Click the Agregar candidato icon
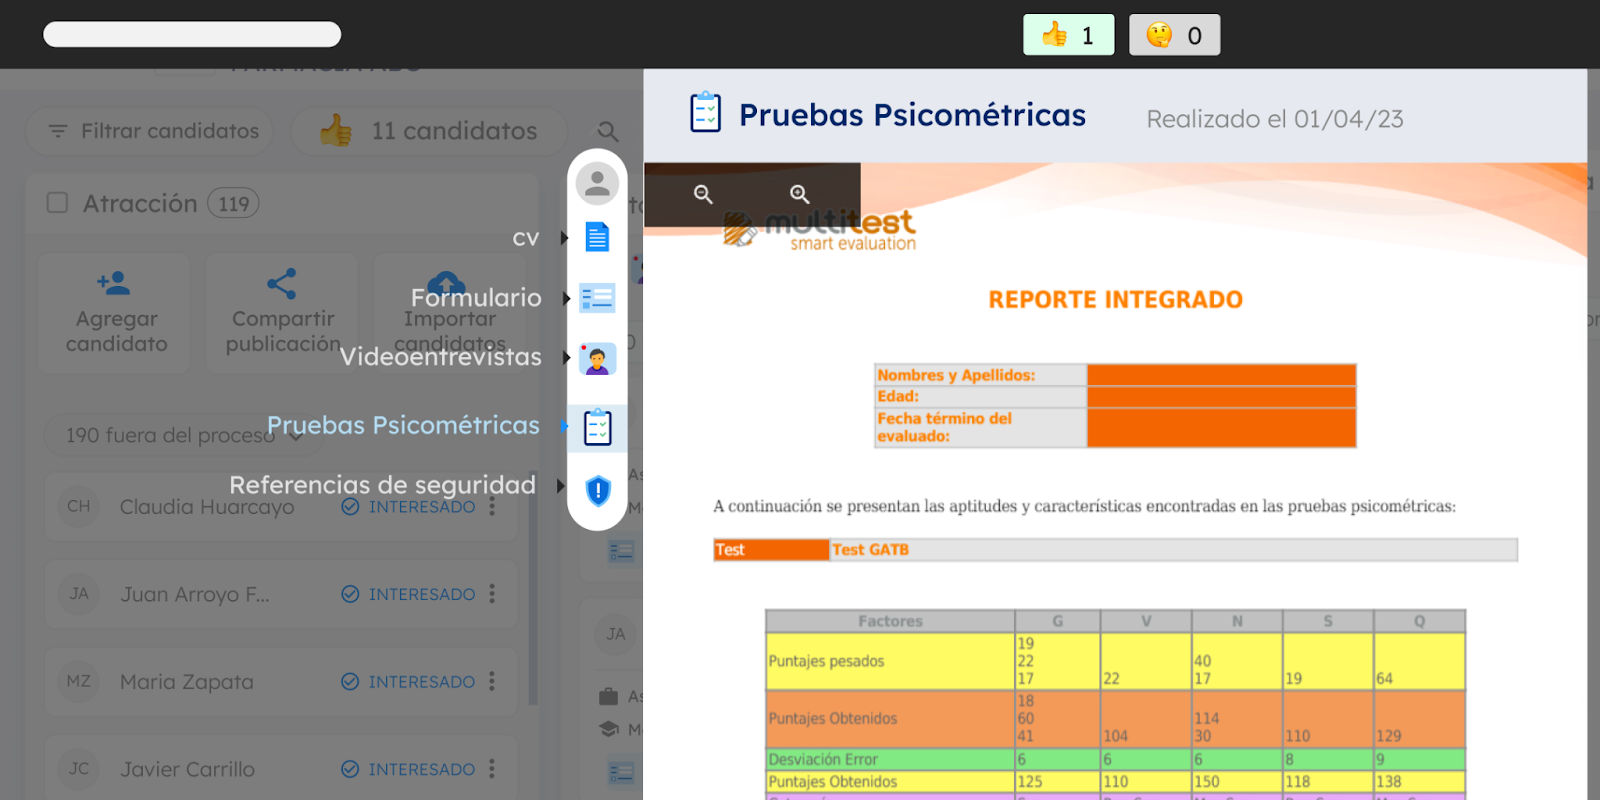The height and width of the screenshot is (800, 1600). point(114,283)
